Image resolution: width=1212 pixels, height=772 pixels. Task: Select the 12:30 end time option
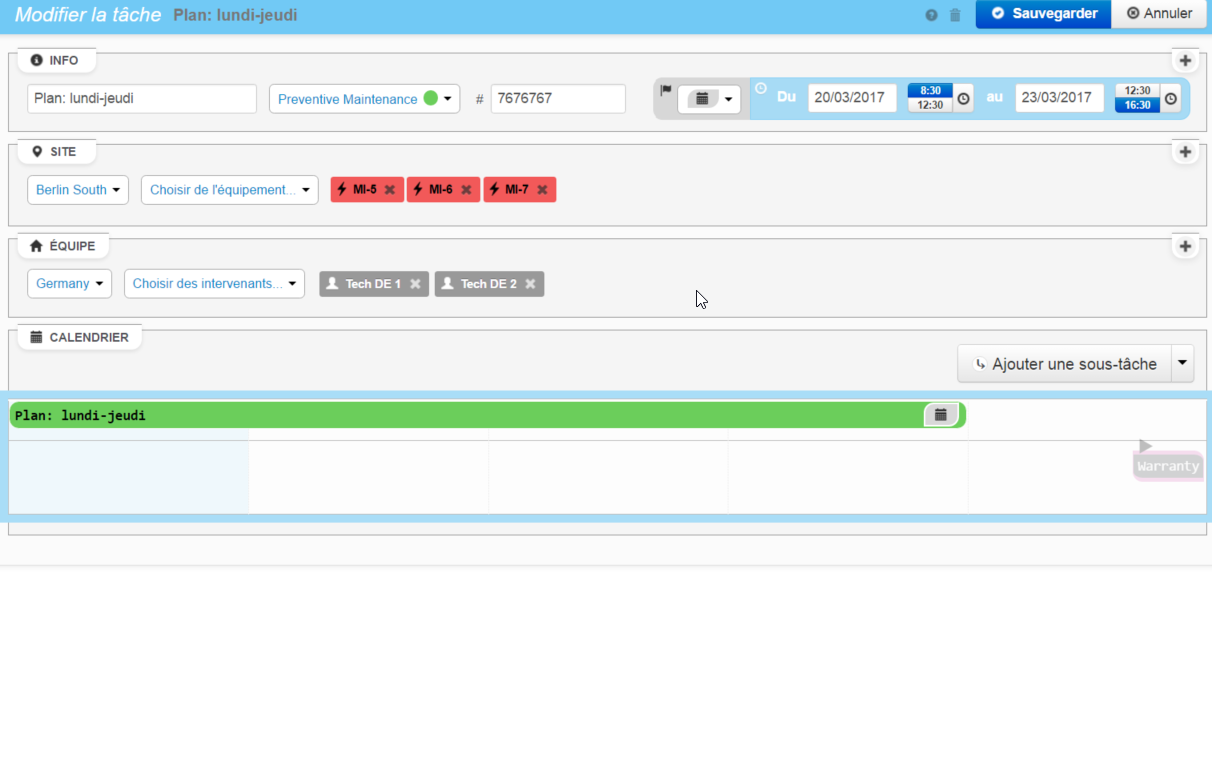(1137, 91)
